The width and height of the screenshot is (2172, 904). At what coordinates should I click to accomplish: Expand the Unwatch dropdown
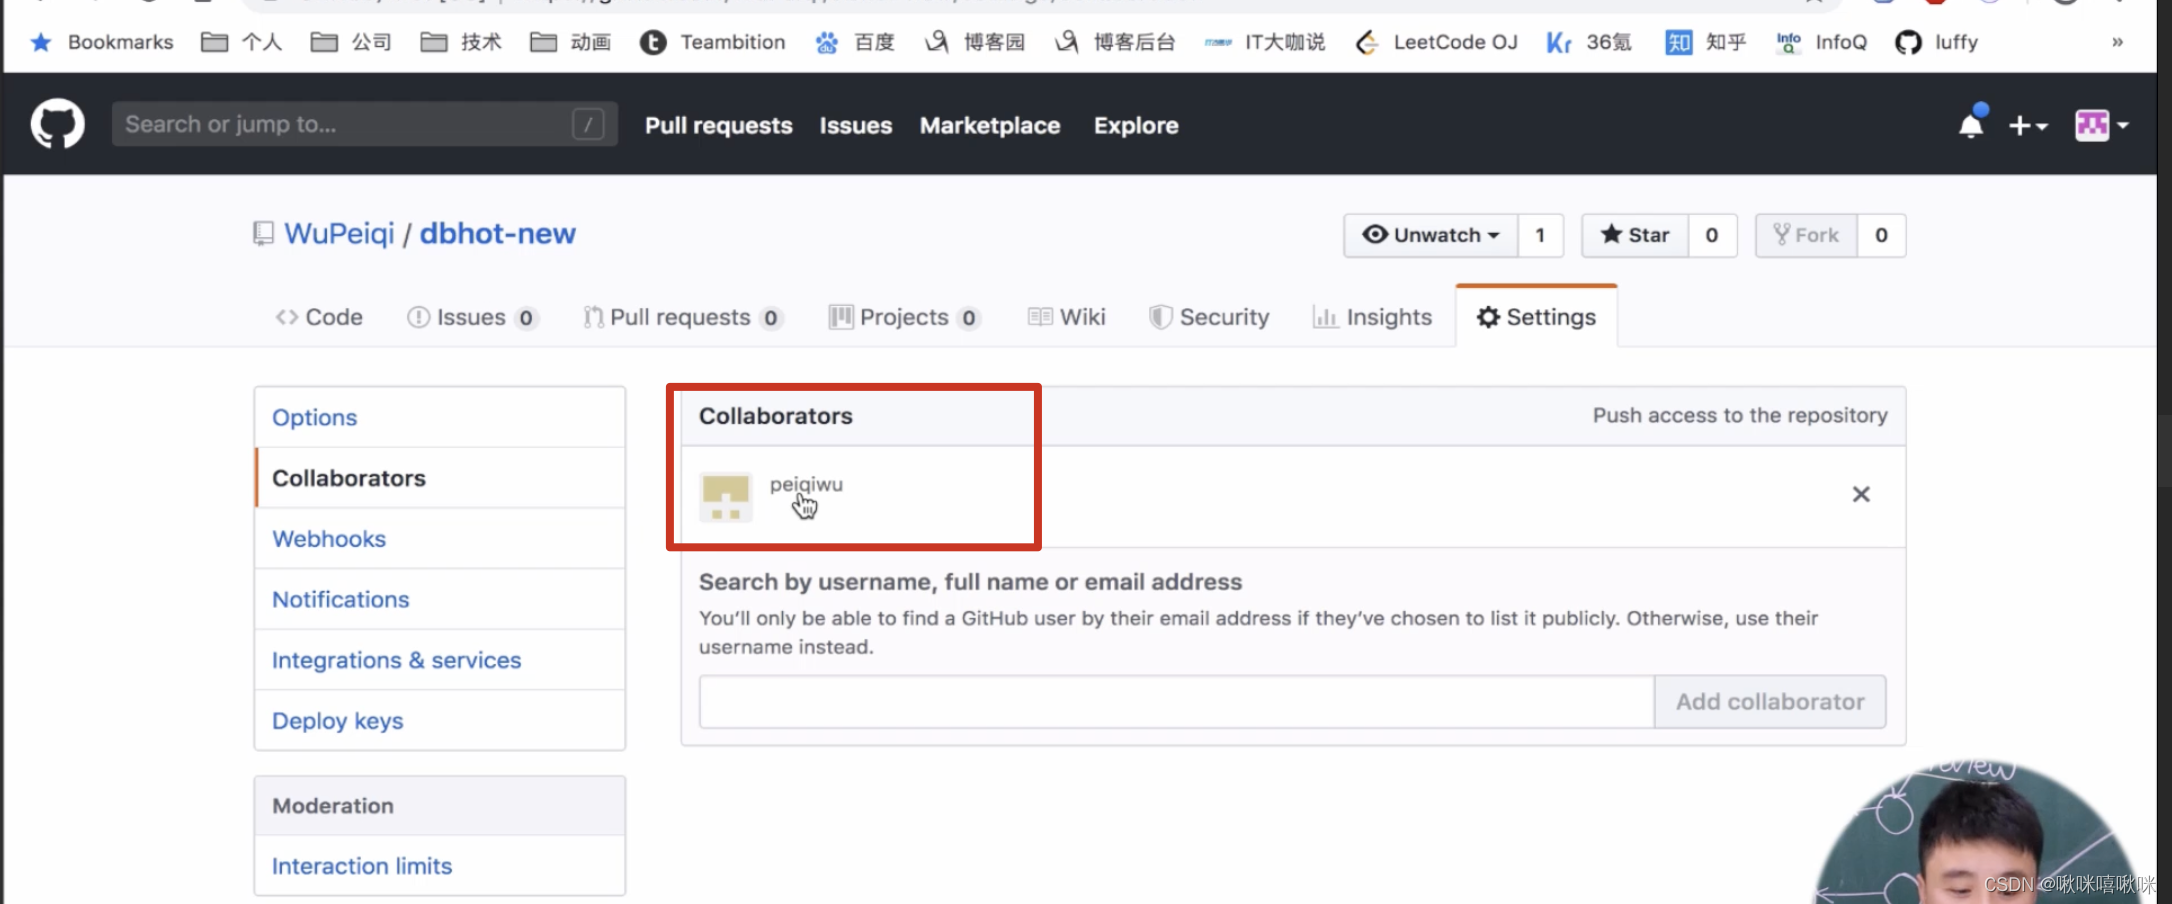[x=1430, y=235]
